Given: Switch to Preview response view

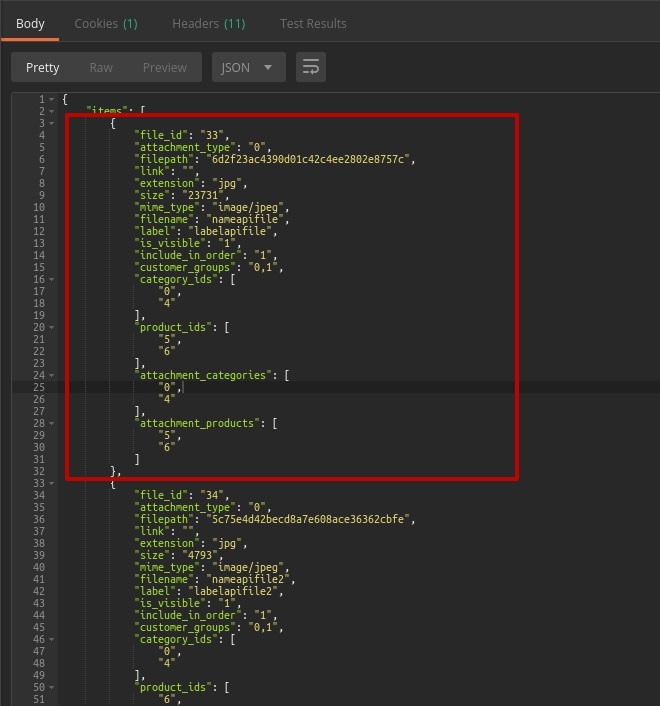Looking at the screenshot, I should coord(164,67).
